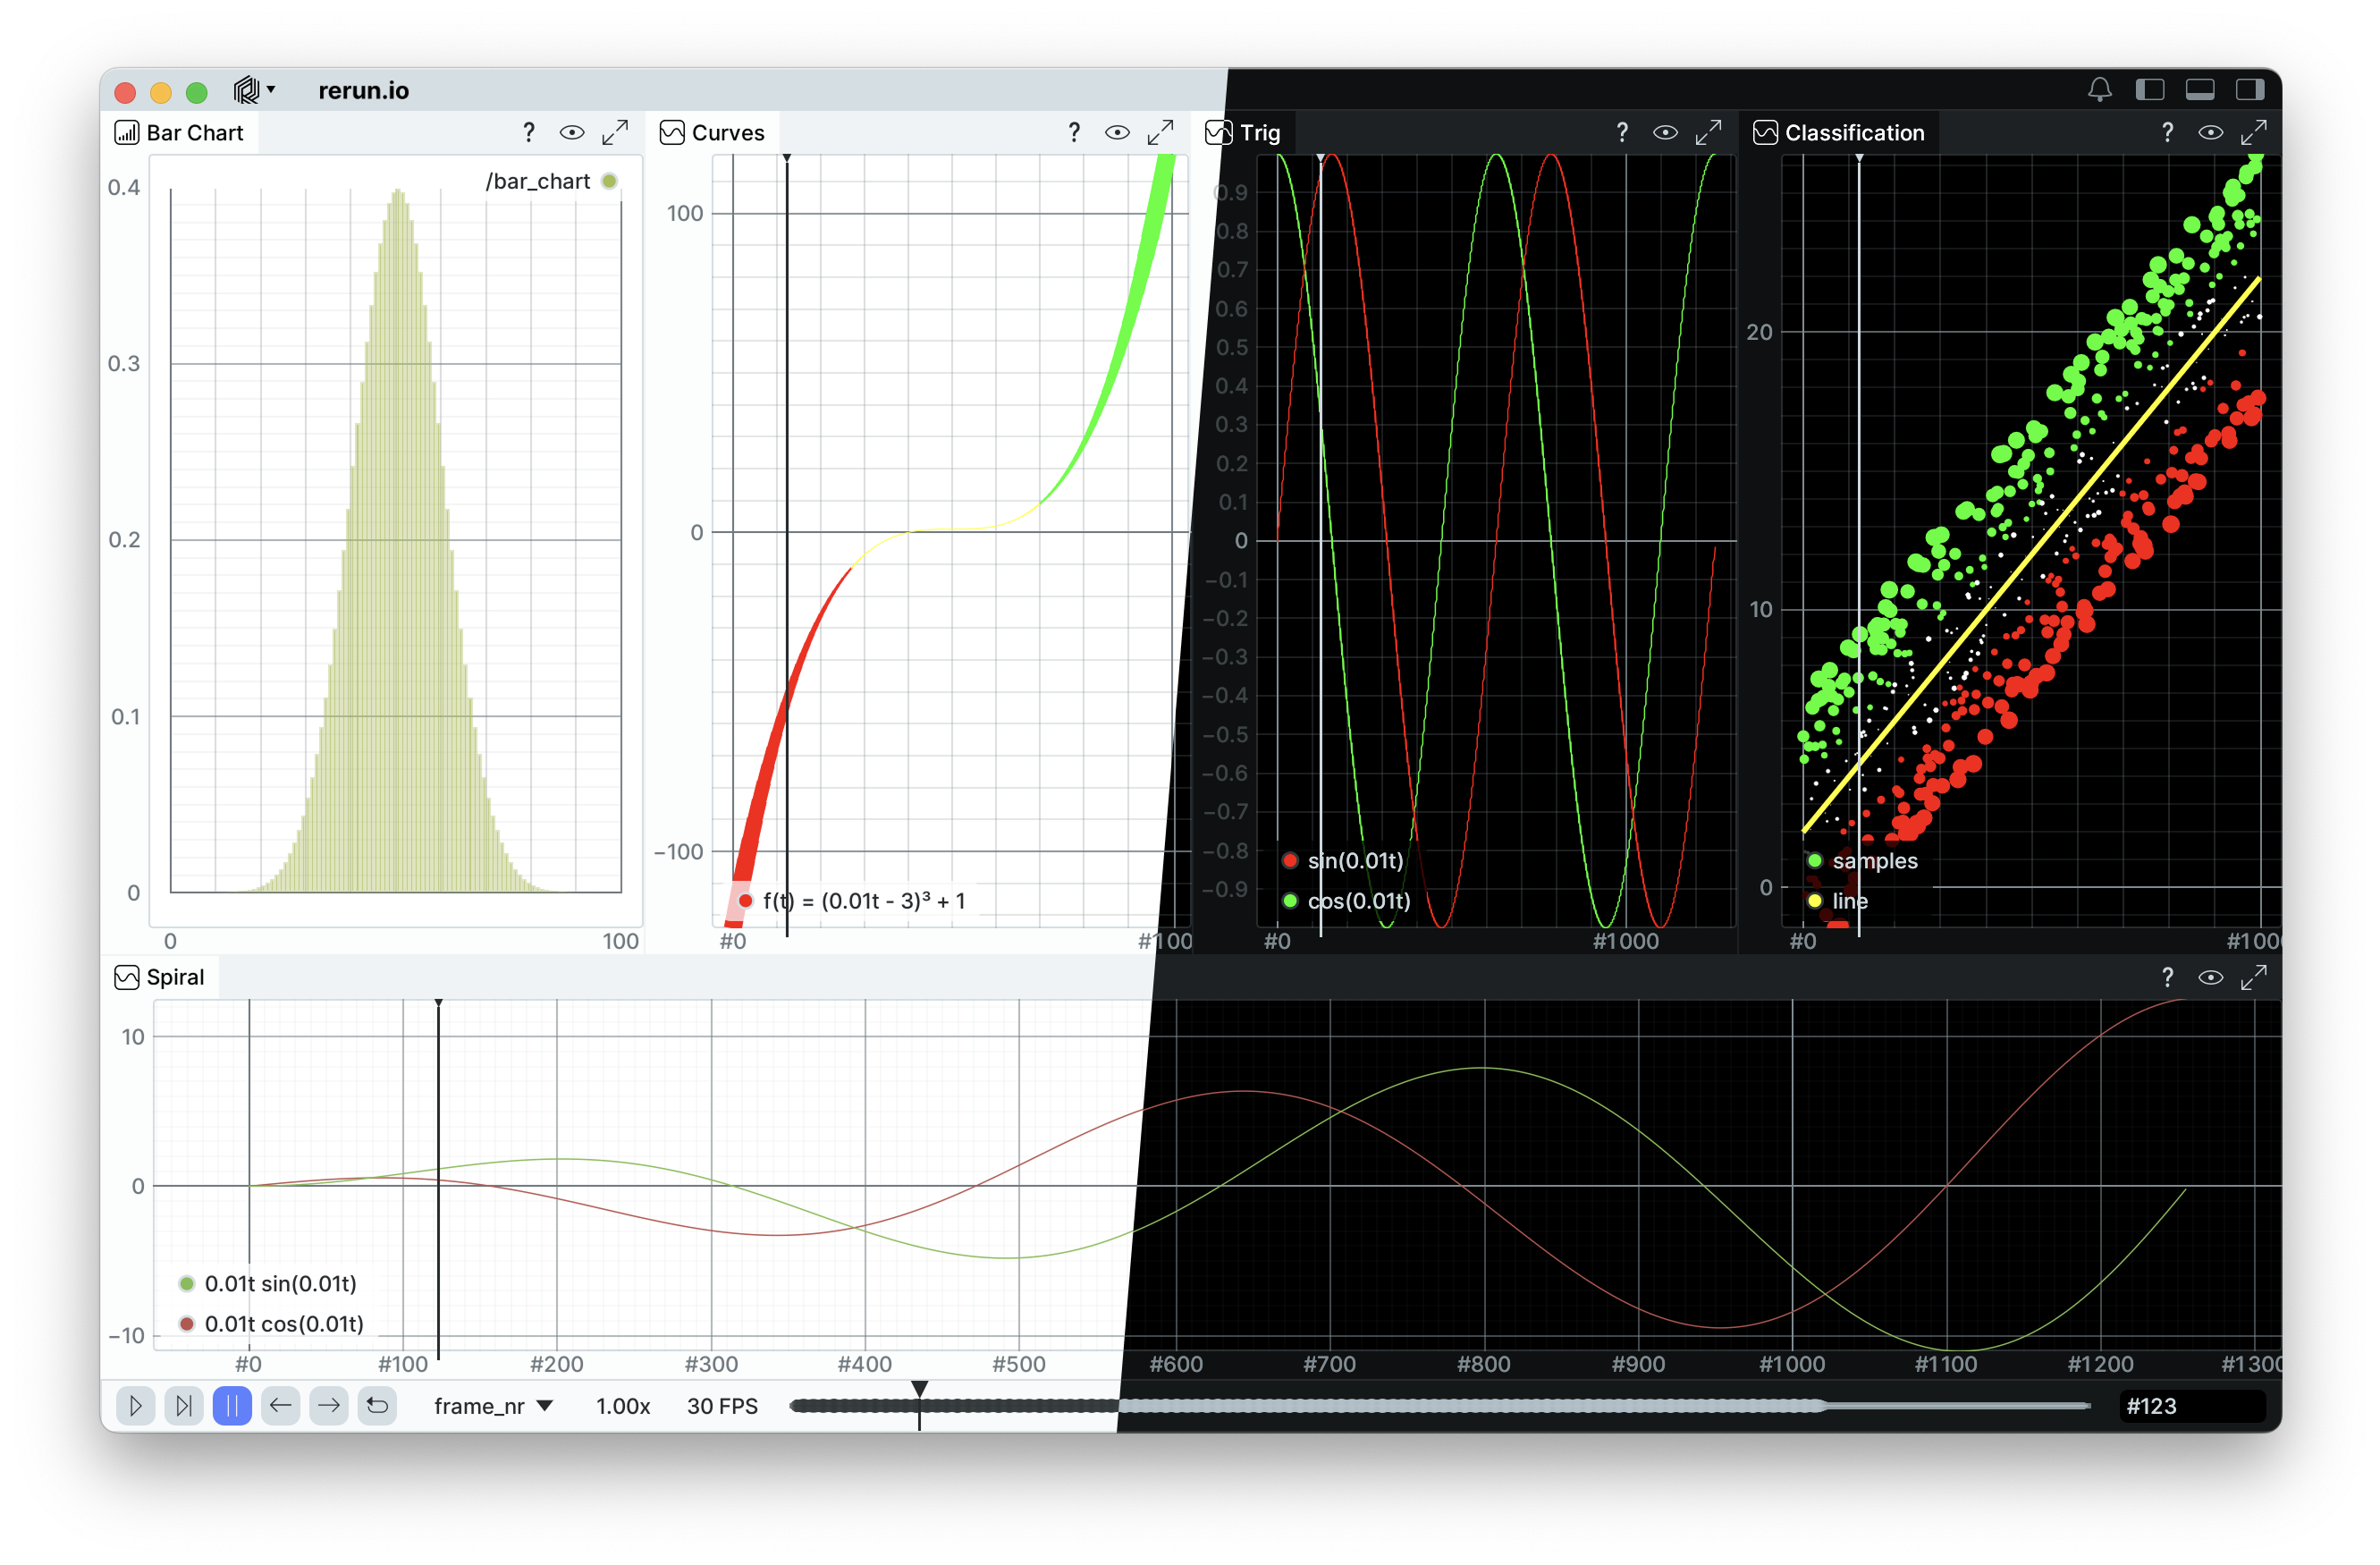This screenshot has width=2380, height=1565.
Task: Click the loop playback button
Action: [x=377, y=1406]
